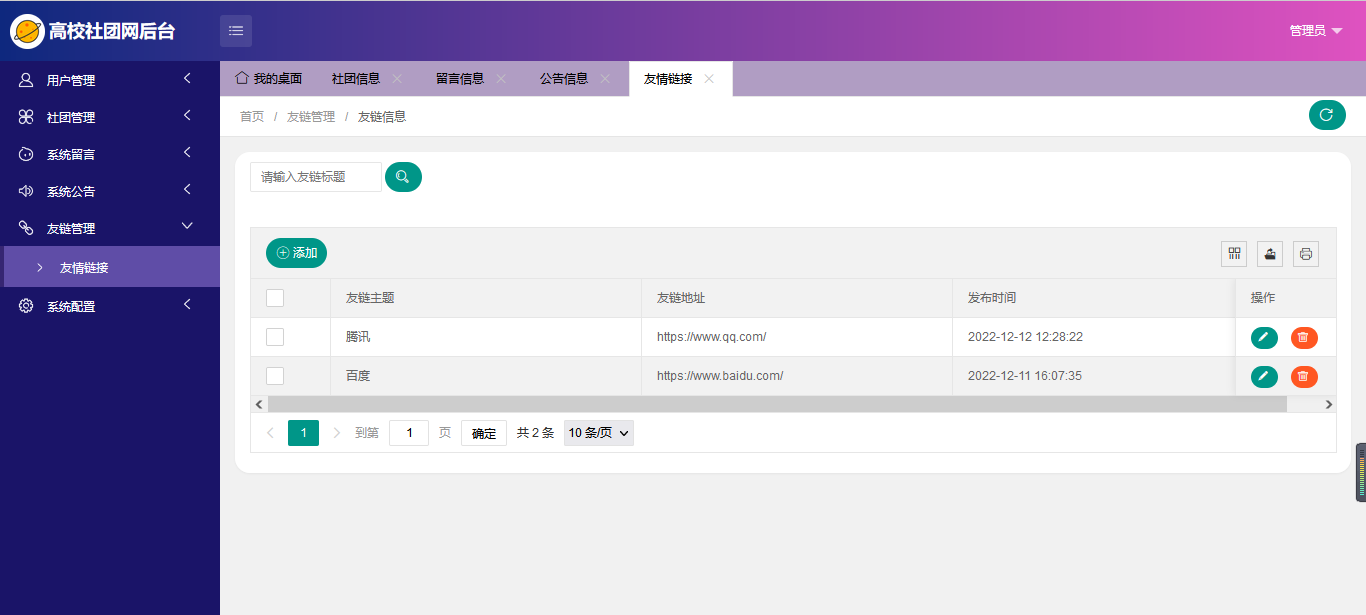Switch to the 我的桌面 tab

(268, 79)
